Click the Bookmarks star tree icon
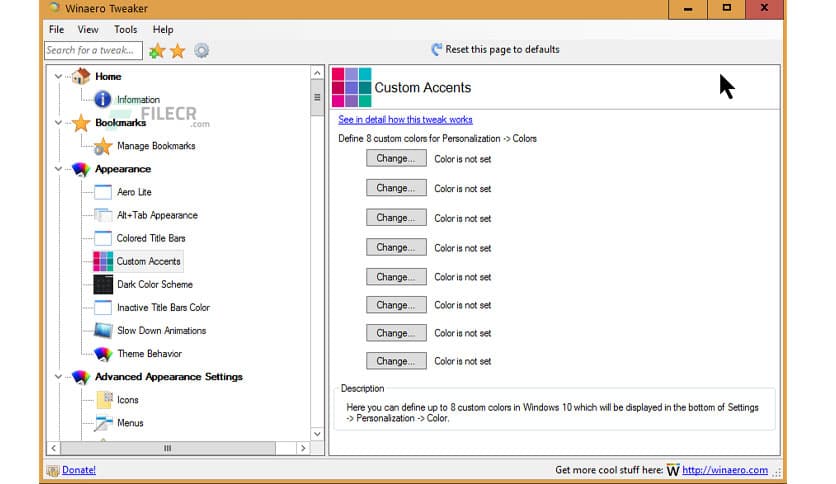The width and height of the screenshot is (836, 484). pyautogui.click(x=81, y=123)
